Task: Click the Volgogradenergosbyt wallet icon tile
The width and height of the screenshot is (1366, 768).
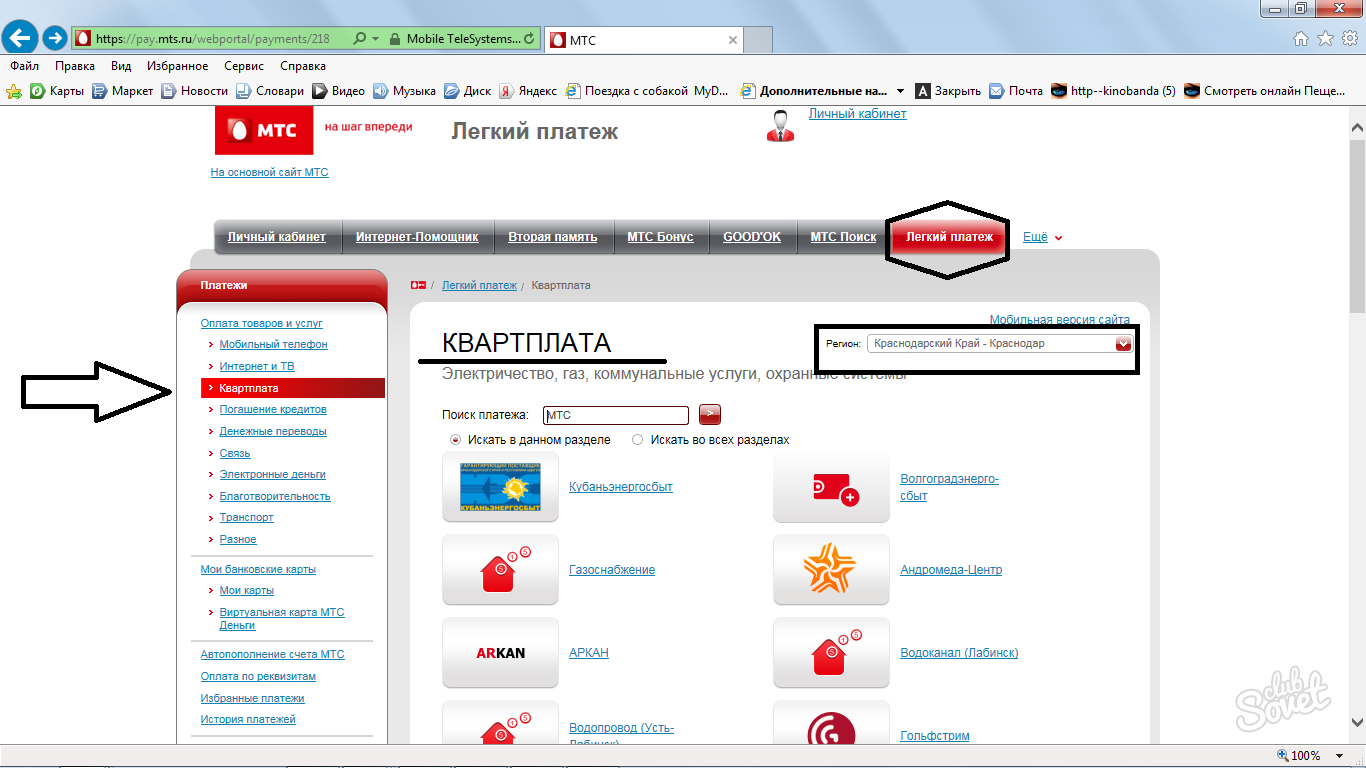Action: click(831, 487)
